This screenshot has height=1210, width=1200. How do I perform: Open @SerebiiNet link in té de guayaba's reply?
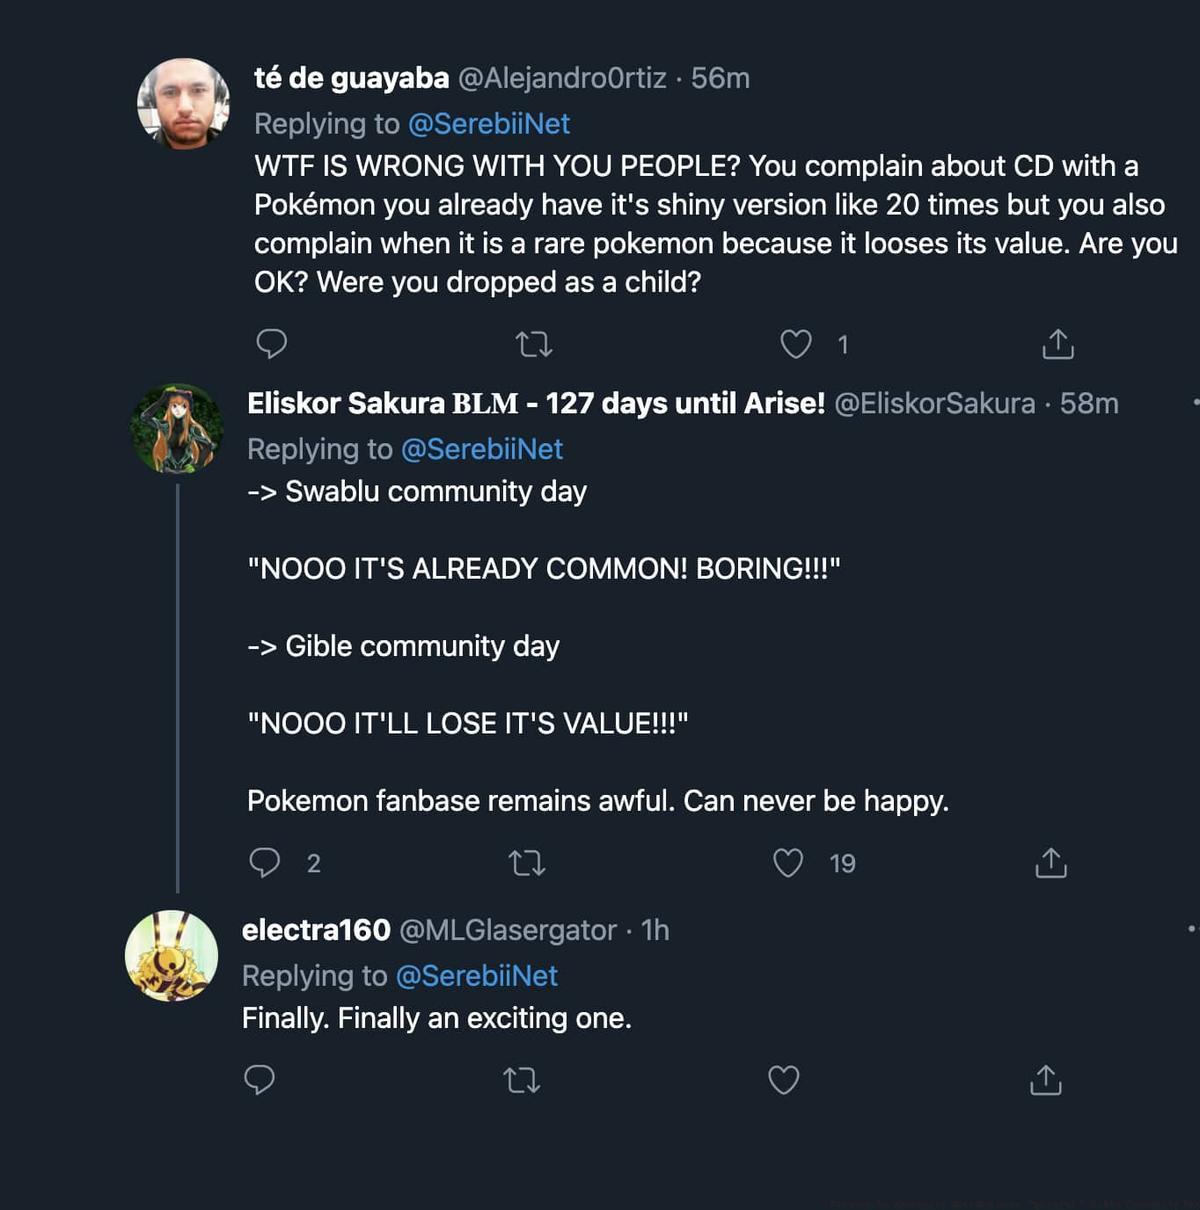pos(489,124)
